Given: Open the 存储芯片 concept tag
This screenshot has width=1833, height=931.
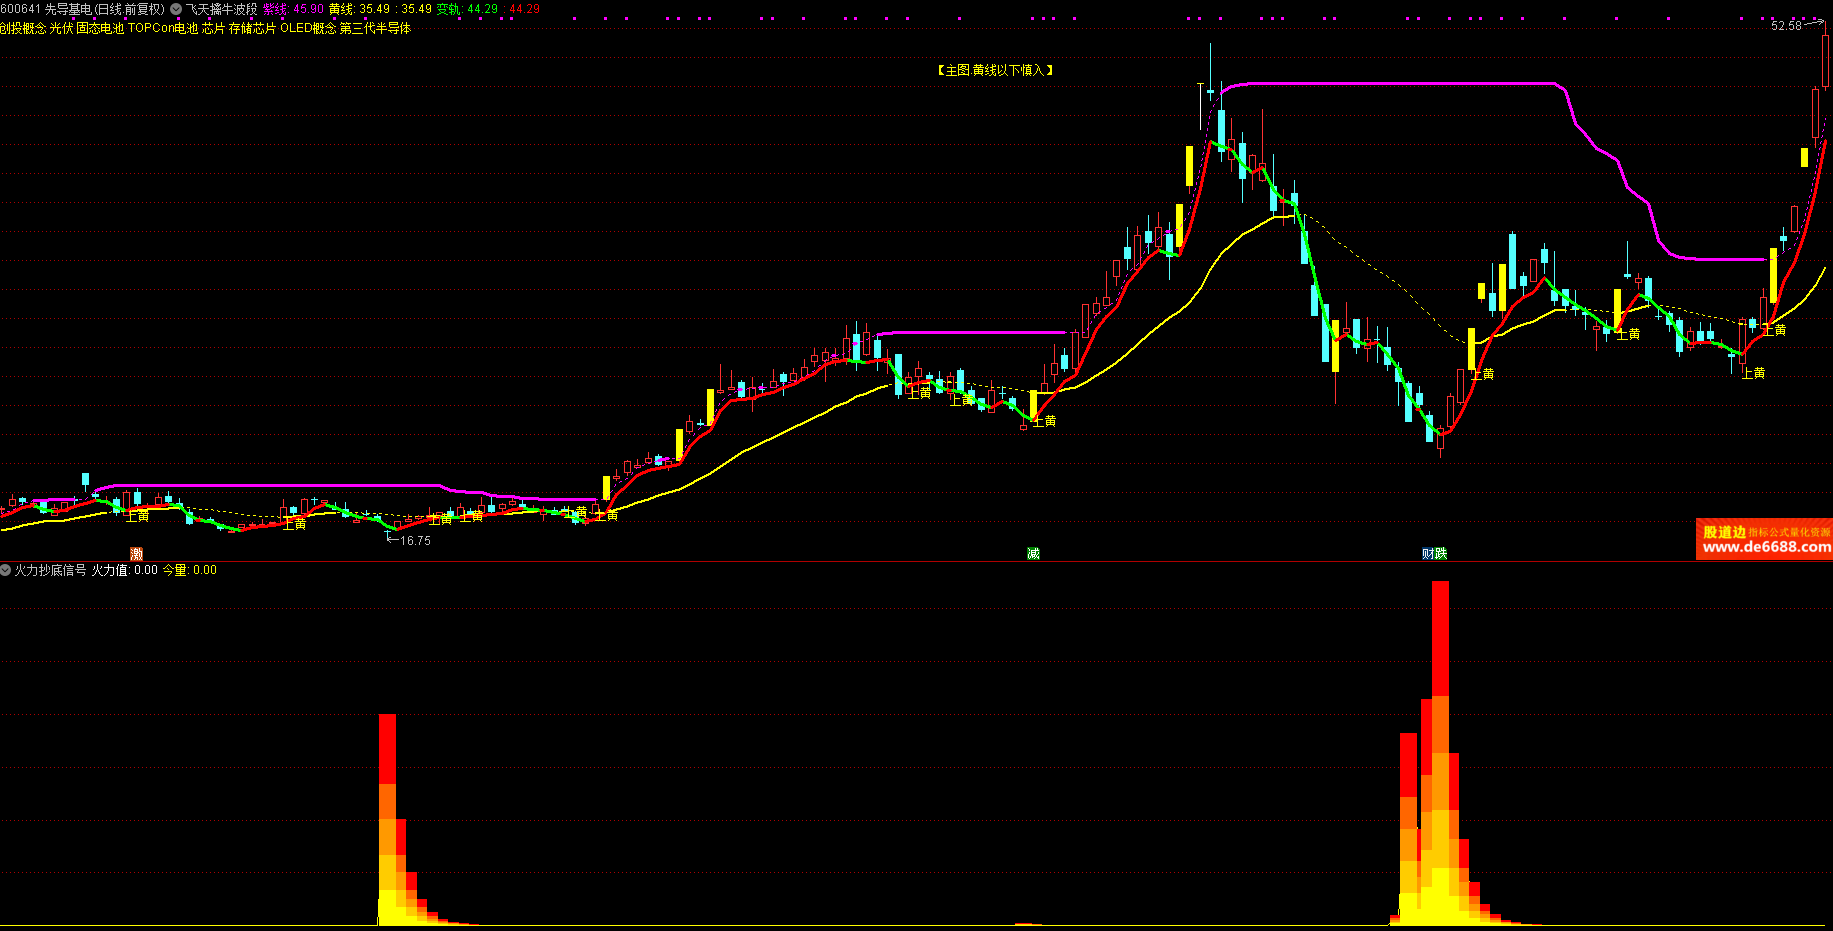Looking at the screenshot, I should 252,28.
